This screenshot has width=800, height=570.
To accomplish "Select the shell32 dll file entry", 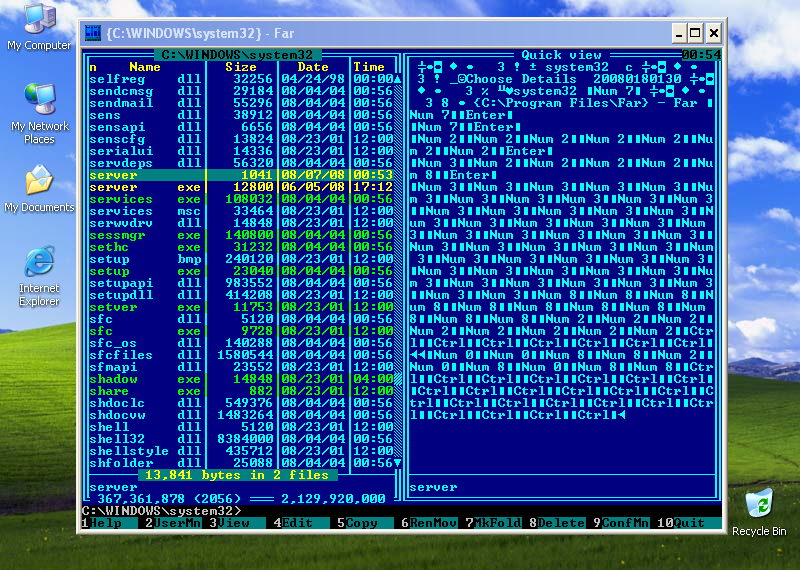I will click(117, 439).
